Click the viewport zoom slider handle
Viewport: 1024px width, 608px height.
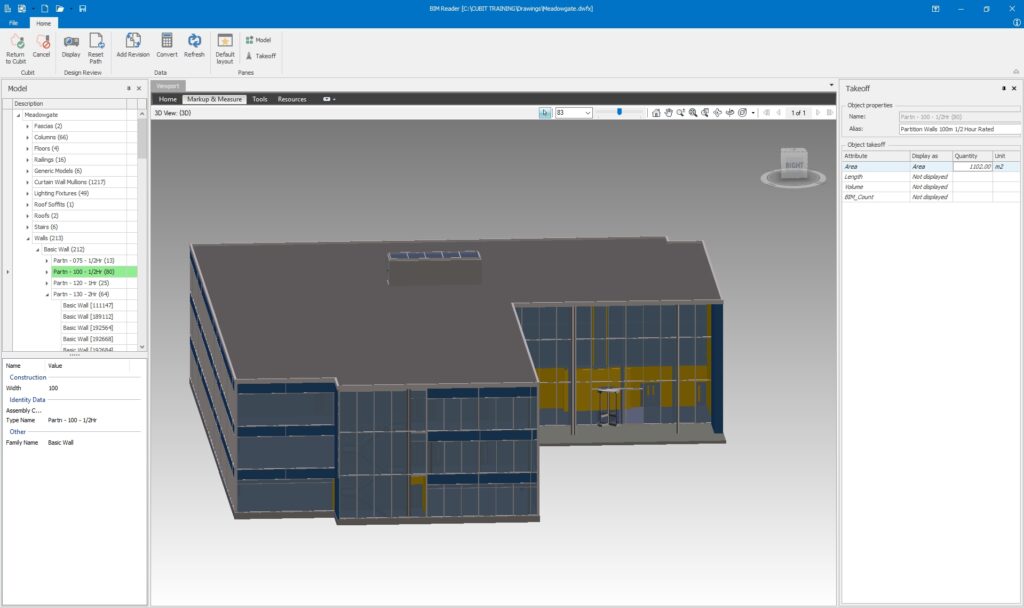(619, 112)
